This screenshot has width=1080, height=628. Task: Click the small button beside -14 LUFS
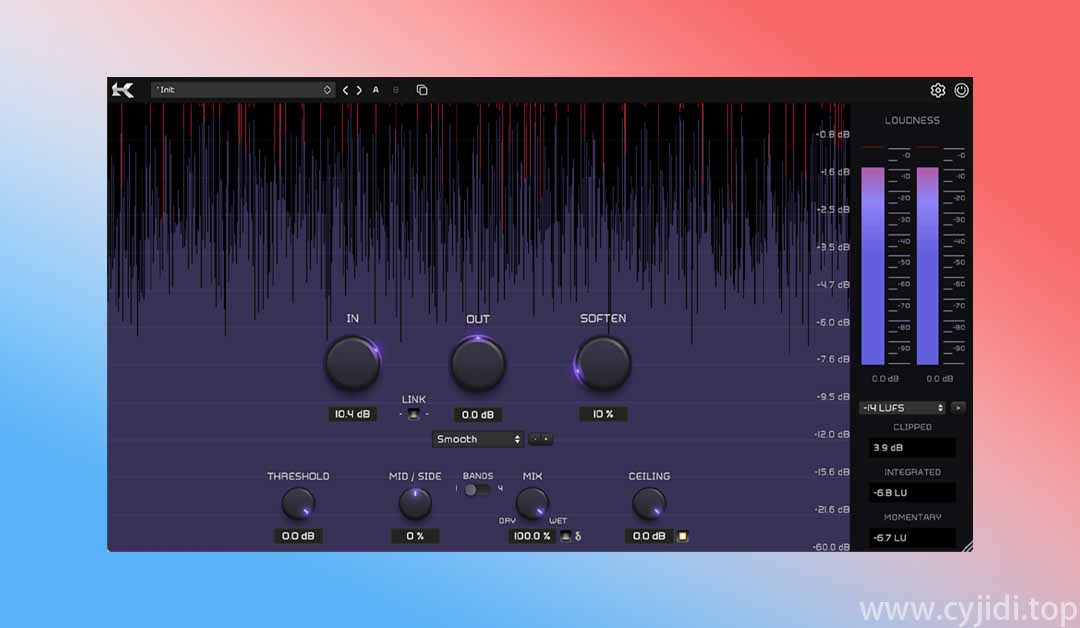958,408
